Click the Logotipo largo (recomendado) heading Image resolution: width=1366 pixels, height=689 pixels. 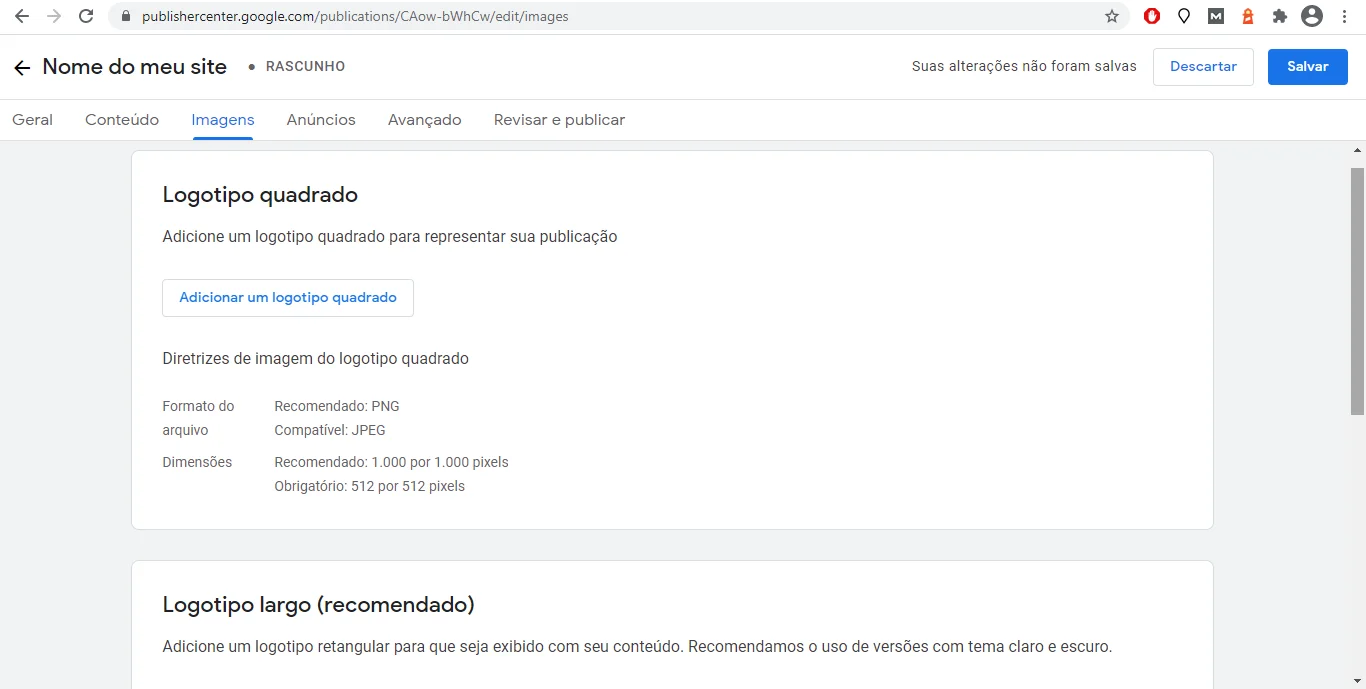point(318,605)
